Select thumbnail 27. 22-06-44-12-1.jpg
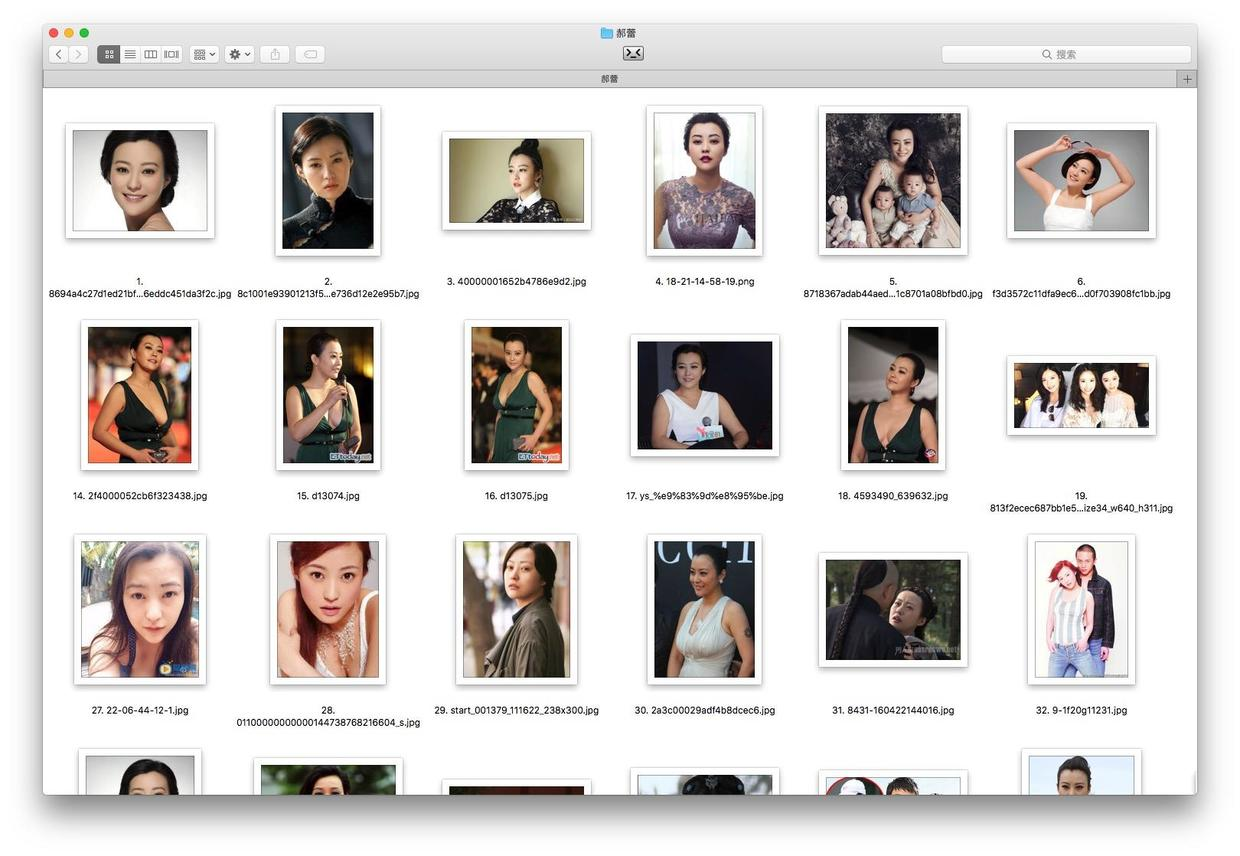Image resolution: width=1240 pixels, height=856 pixels. point(140,609)
